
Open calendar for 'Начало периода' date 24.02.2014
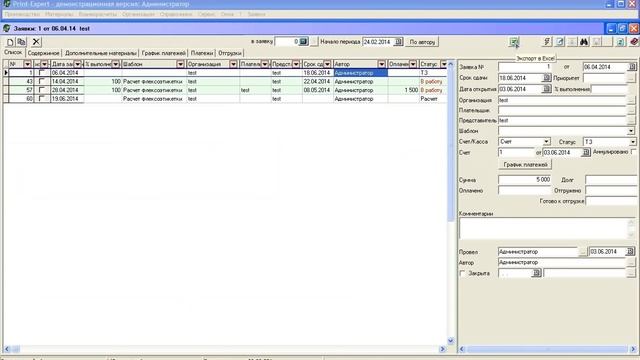398,42
